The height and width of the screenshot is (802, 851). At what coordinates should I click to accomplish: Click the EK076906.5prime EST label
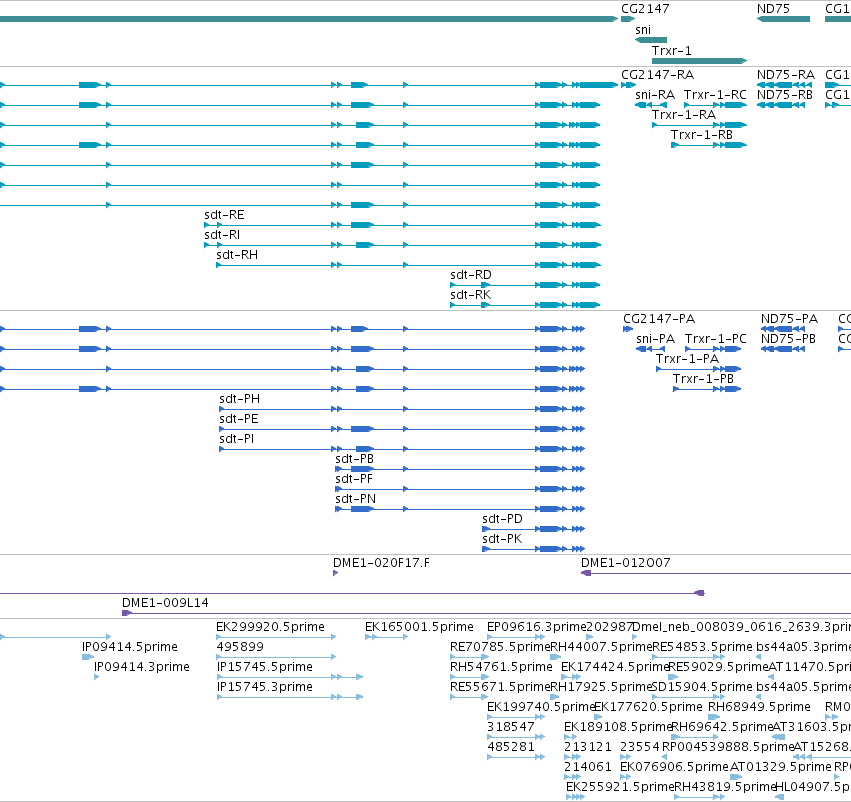coord(674,767)
